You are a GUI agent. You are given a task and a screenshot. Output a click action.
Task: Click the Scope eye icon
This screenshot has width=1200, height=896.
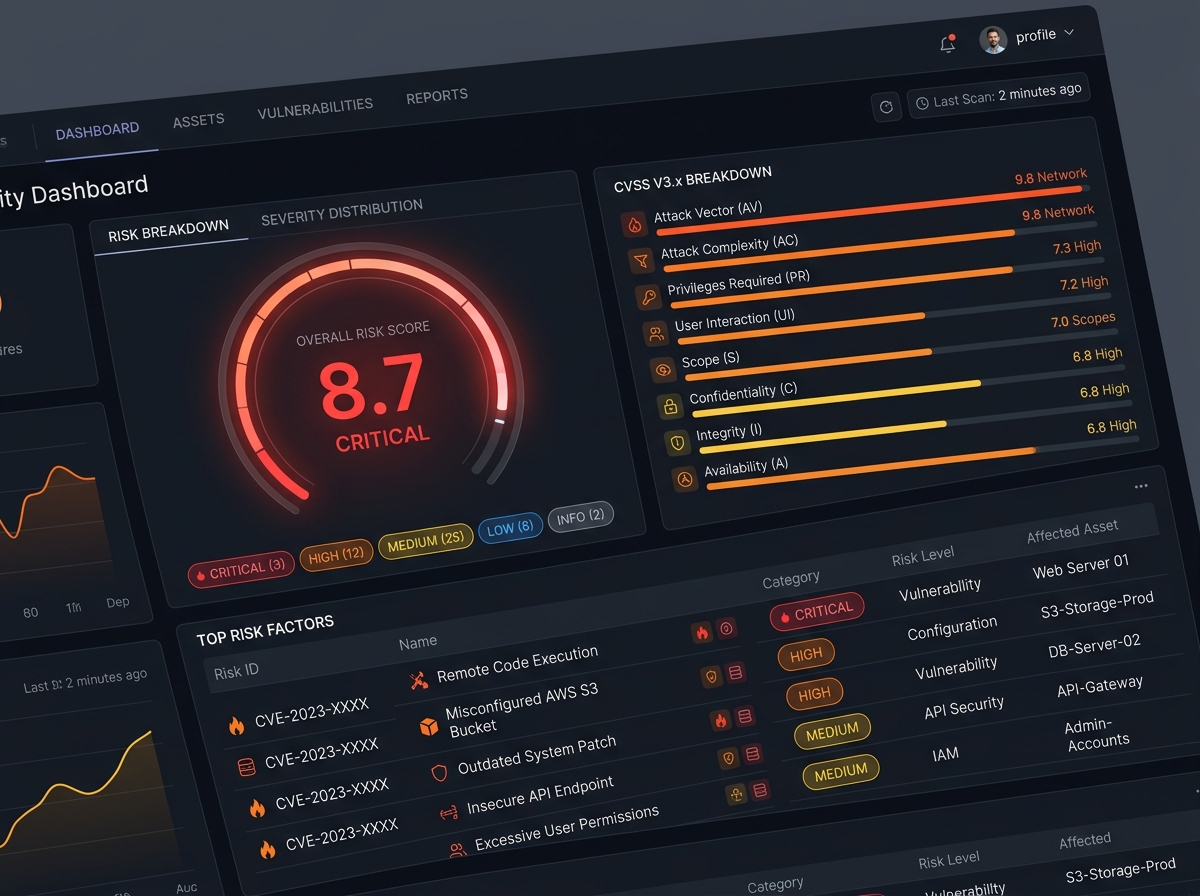coord(662,370)
